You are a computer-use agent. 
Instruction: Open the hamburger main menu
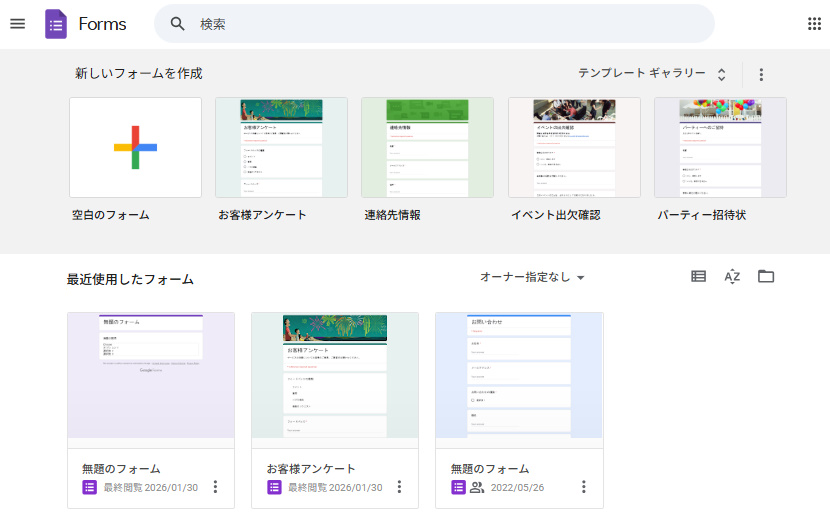(x=17, y=24)
